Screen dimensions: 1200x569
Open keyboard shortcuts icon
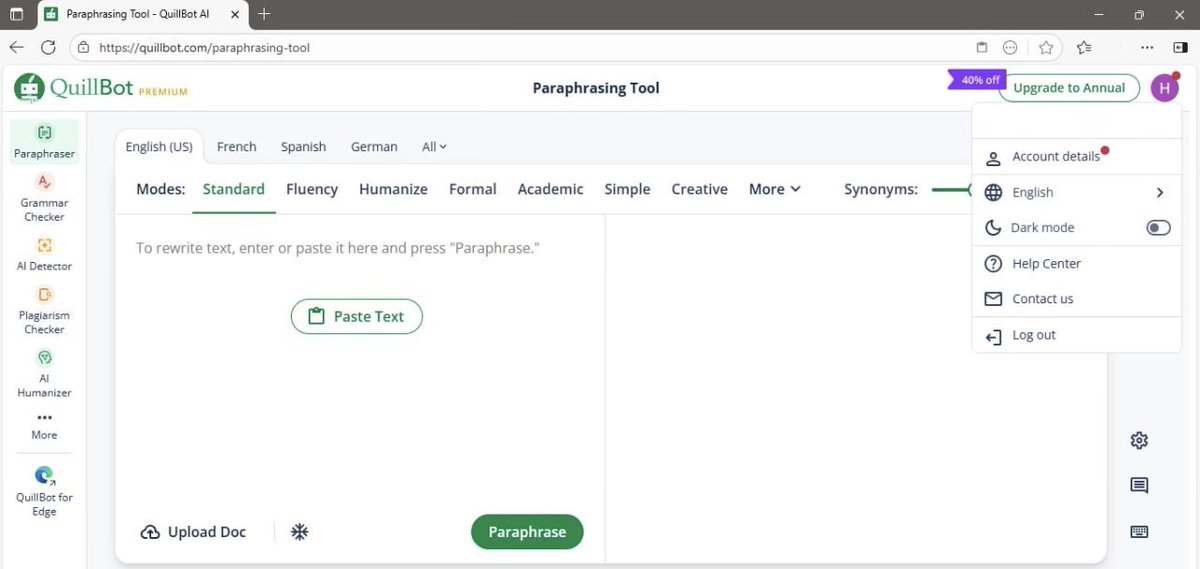(1139, 532)
